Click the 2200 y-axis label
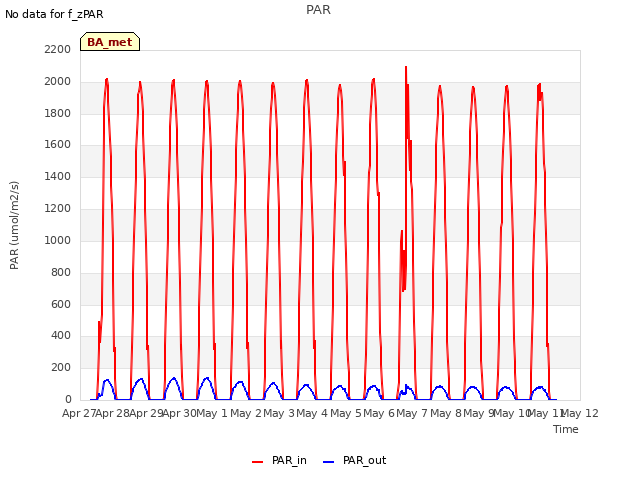Viewport: 640px width, 480px height. point(58,49)
